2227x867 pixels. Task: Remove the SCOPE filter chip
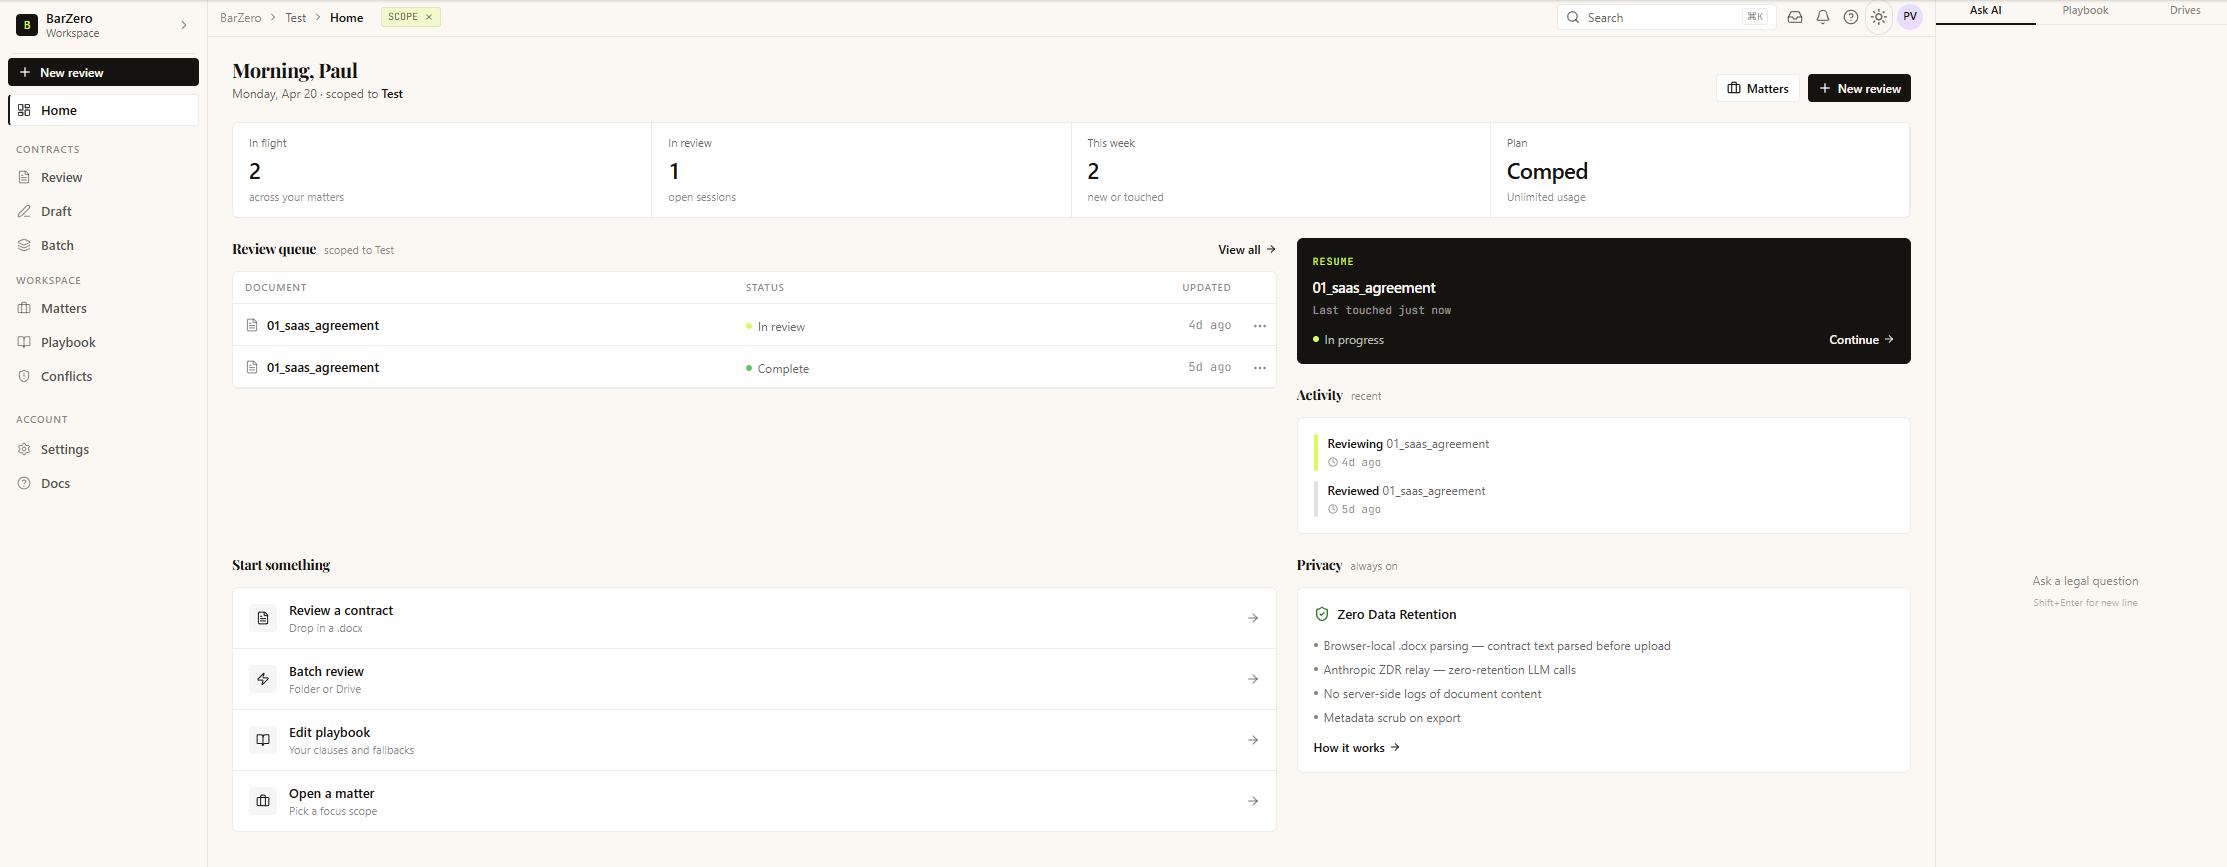click(x=429, y=17)
